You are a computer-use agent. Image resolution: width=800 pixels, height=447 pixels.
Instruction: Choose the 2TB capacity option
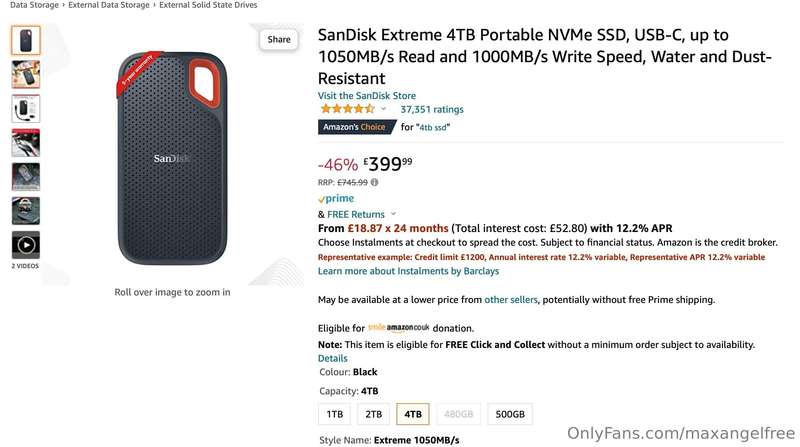[373, 414]
